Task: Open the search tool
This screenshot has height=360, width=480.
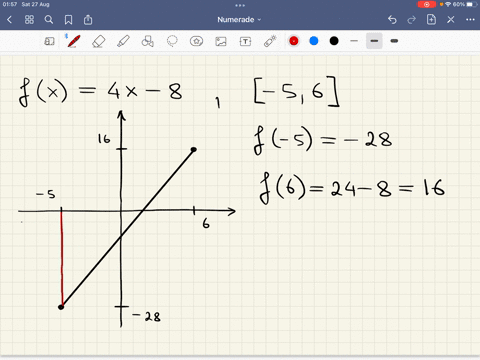Action: (x=49, y=20)
